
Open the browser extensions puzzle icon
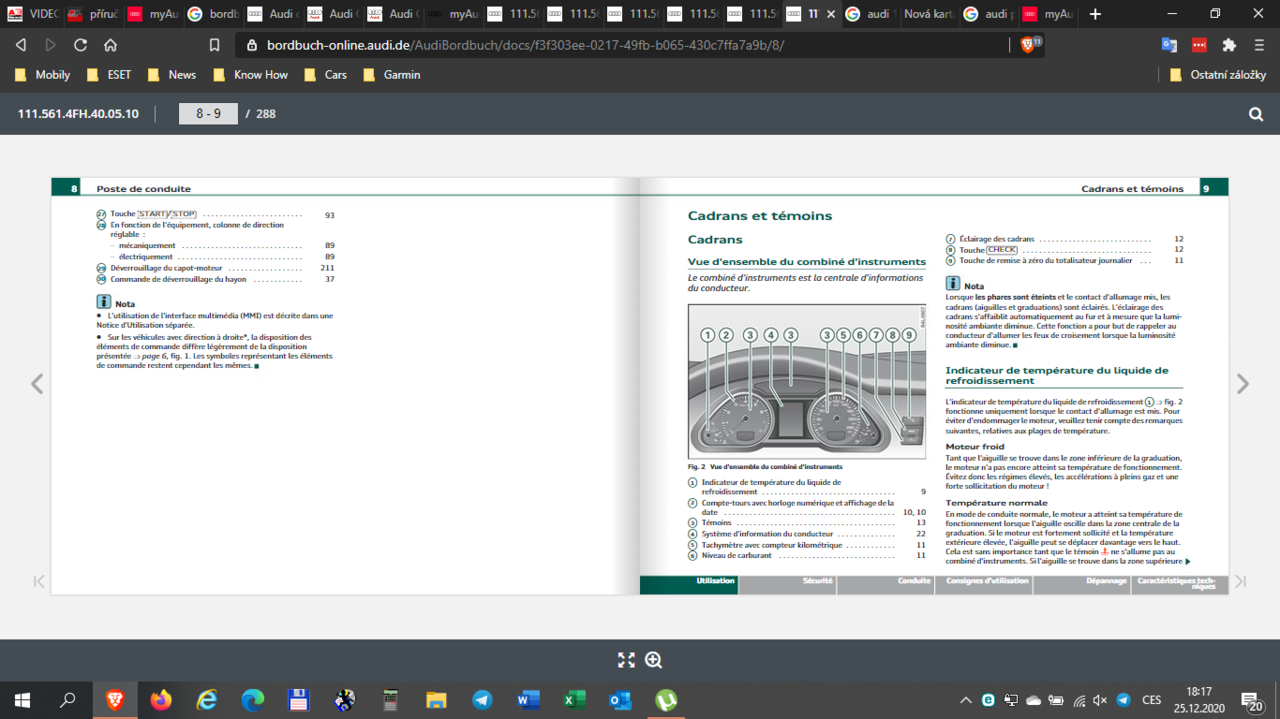coord(1229,45)
